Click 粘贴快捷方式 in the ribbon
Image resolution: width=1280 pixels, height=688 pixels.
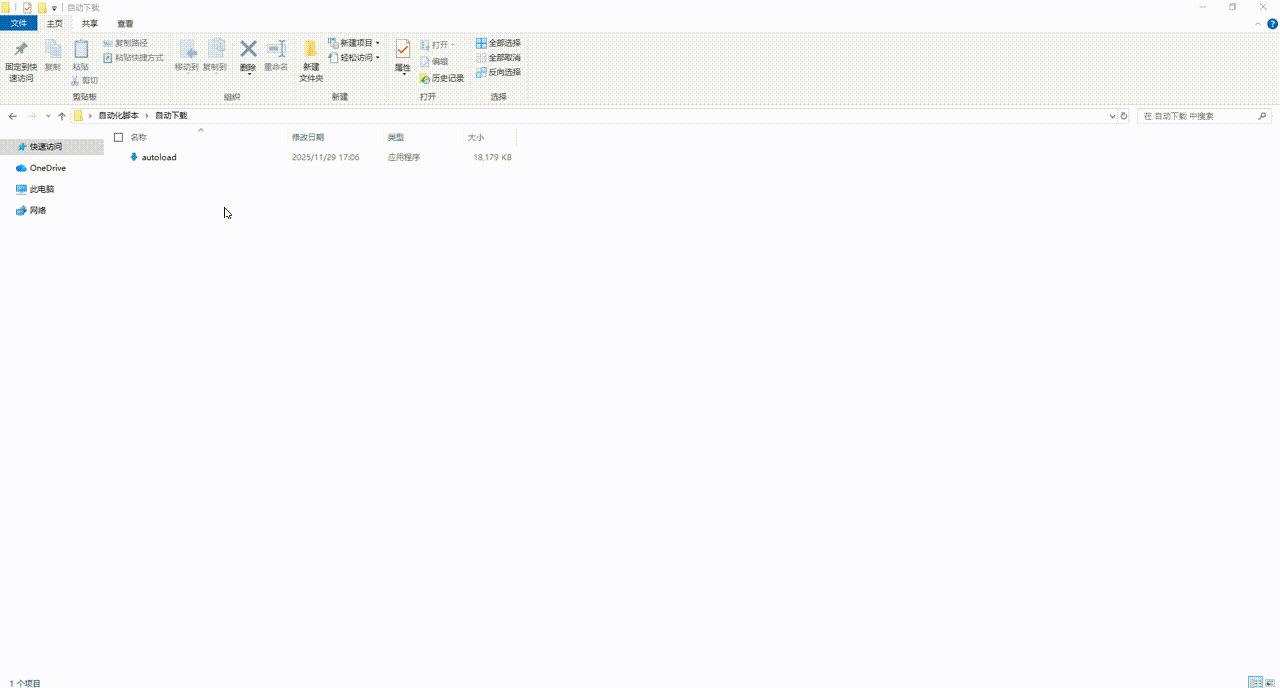point(133,57)
